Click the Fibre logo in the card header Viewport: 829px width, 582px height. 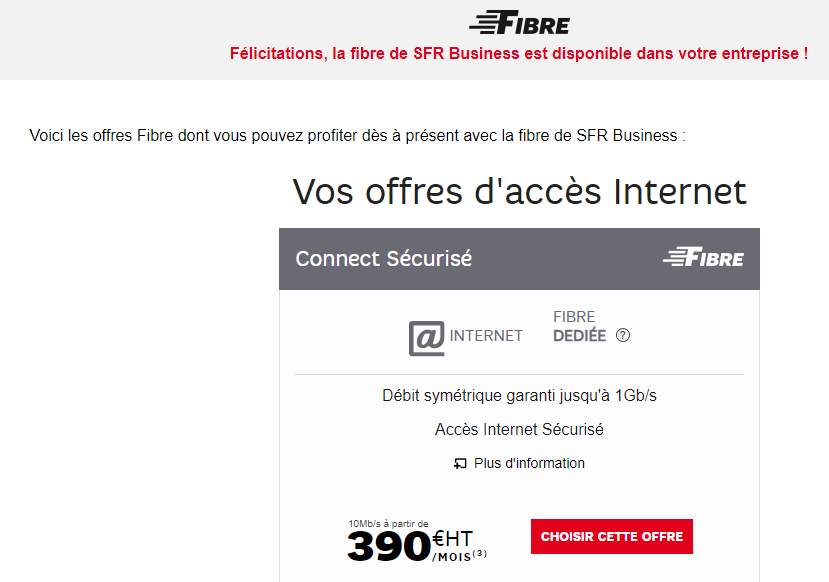(703, 258)
